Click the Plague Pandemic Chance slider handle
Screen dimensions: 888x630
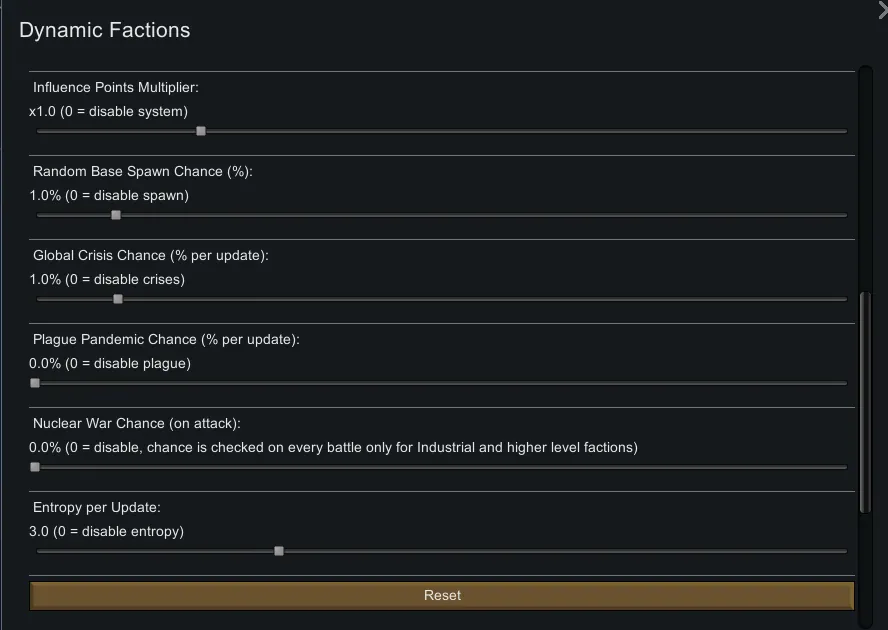35,383
